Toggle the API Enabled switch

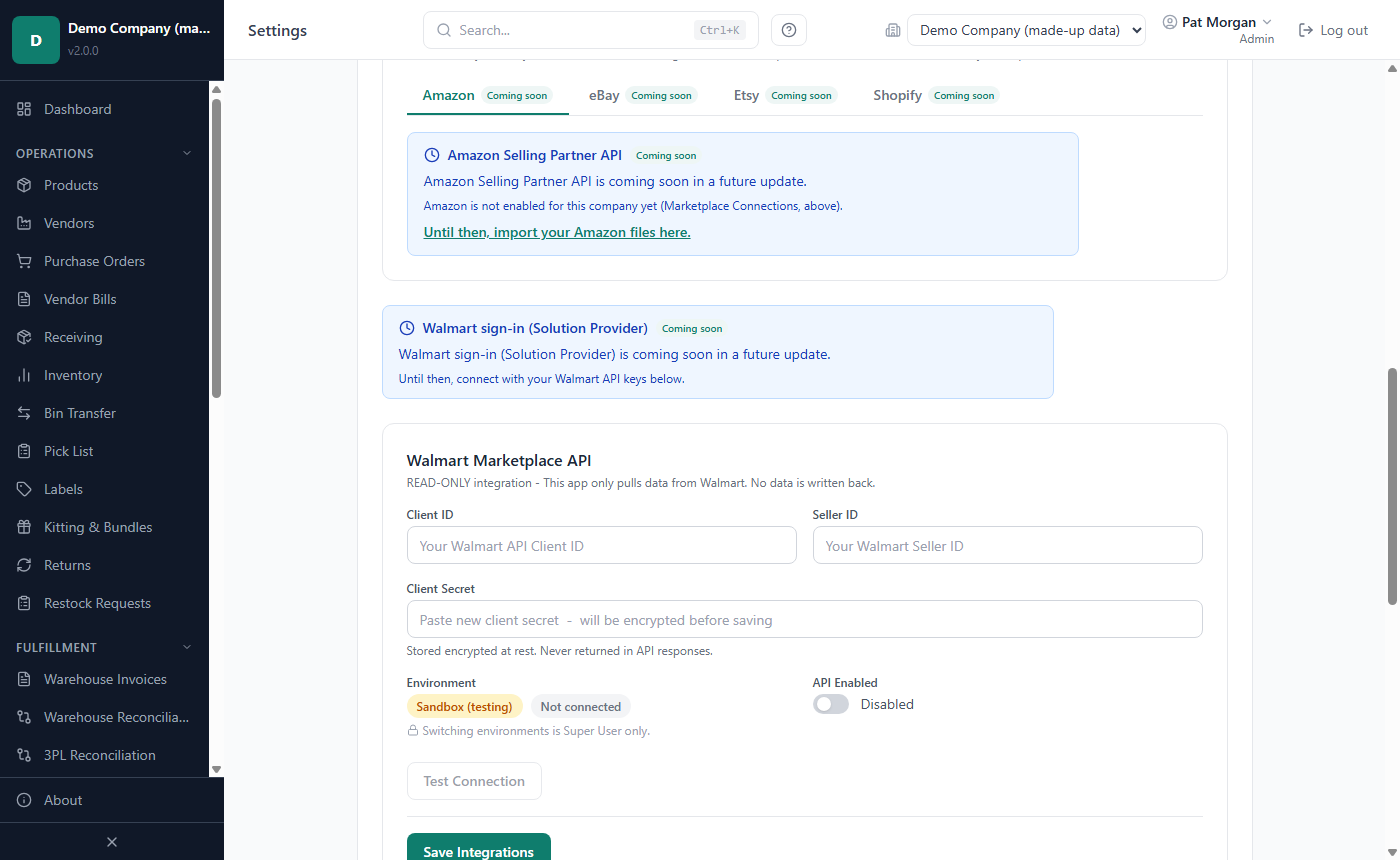pos(831,704)
